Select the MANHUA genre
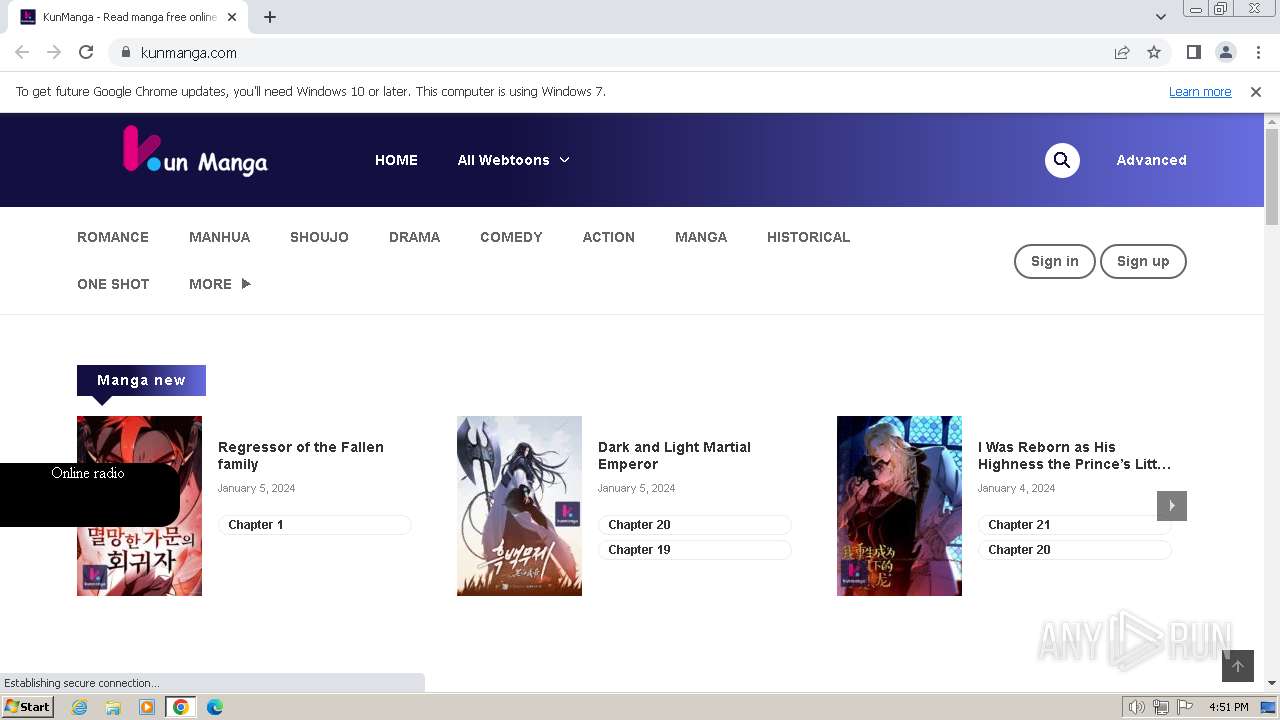 [220, 237]
